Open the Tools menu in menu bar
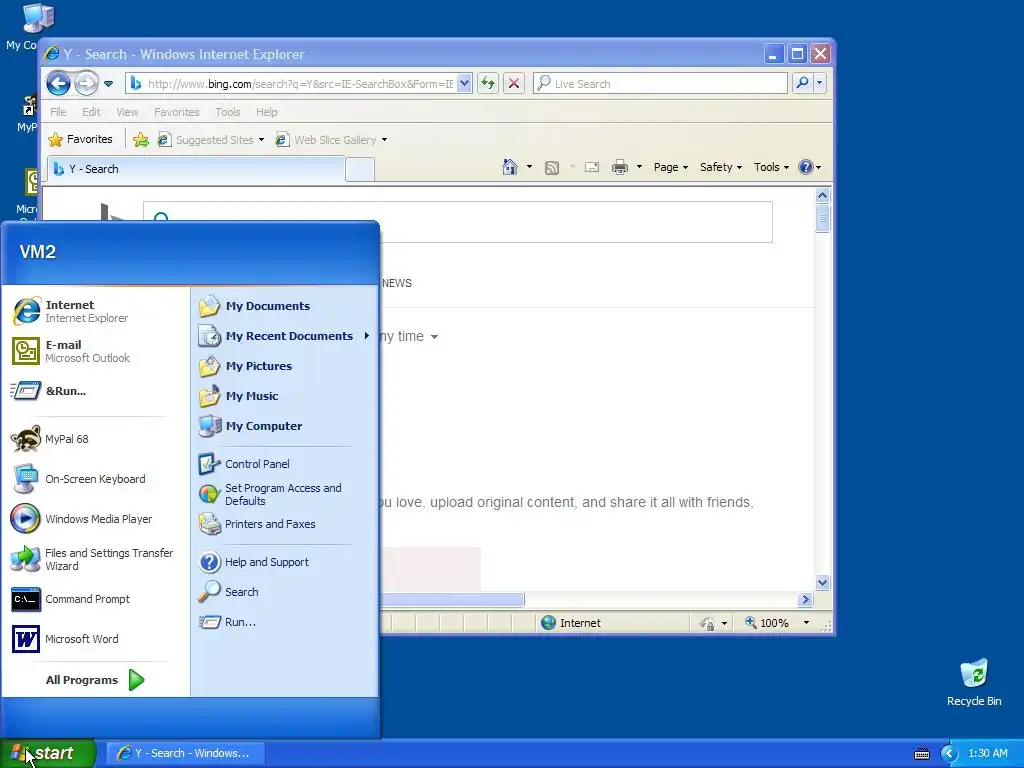This screenshot has width=1024, height=768. pyautogui.click(x=228, y=112)
